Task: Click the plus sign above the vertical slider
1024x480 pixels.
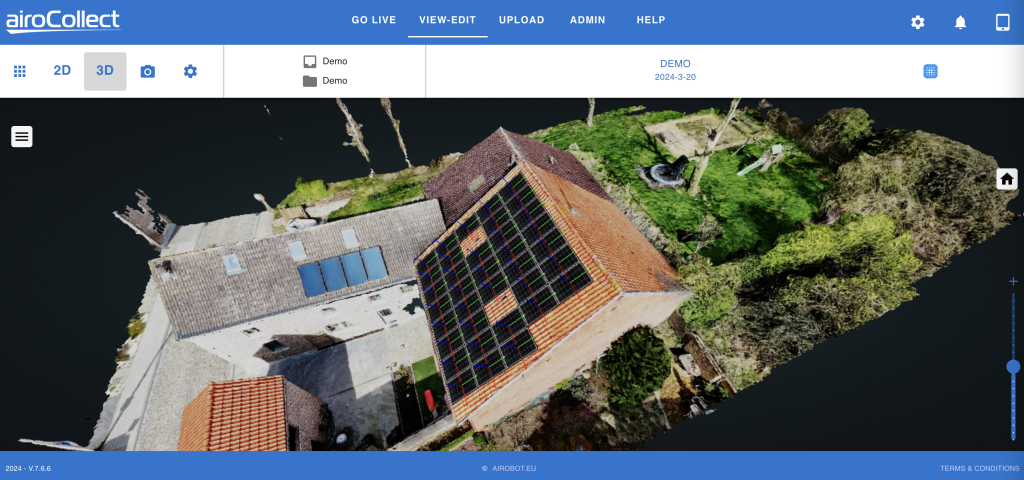Action: (x=1013, y=282)
